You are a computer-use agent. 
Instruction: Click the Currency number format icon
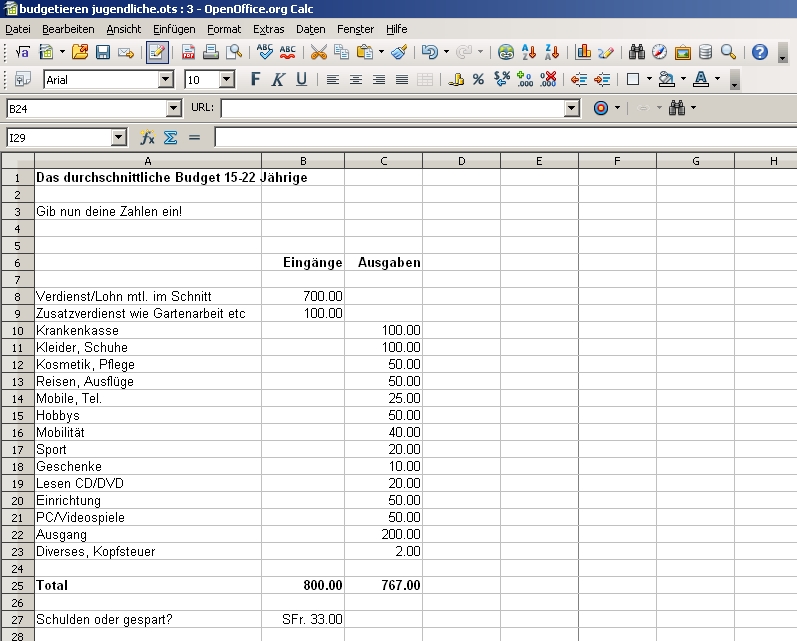(x=456, y=79)
